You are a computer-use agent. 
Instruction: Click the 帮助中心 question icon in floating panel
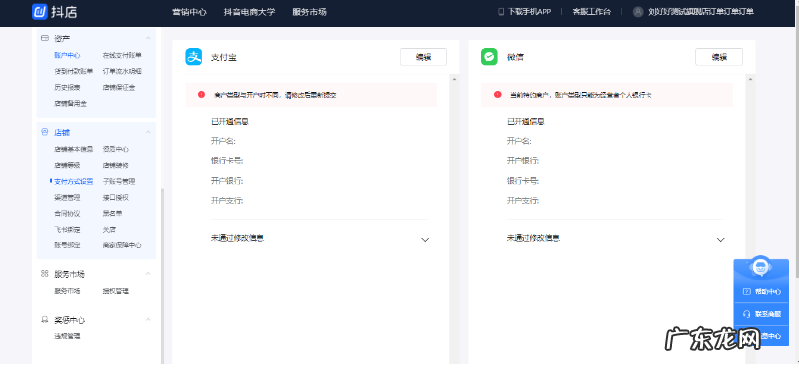[x=747, y=292]
